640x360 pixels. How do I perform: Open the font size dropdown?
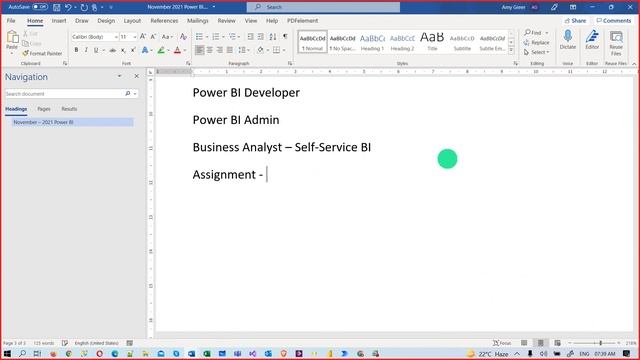(135, 37)
